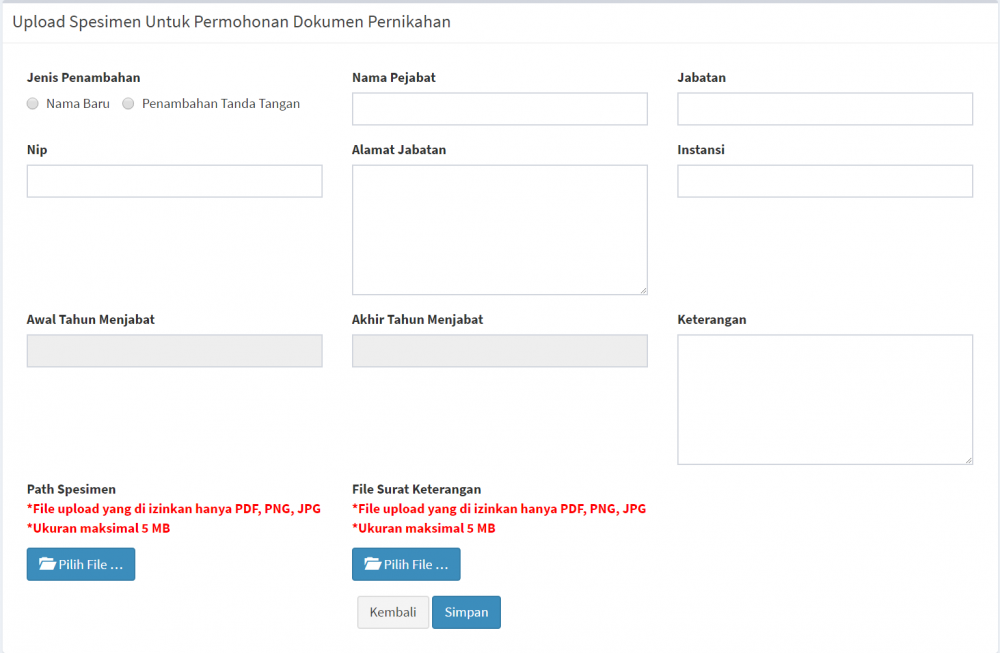Click into the Nip input box
This screenshot has height=653, width=1000.
click(x=174, y=181)
